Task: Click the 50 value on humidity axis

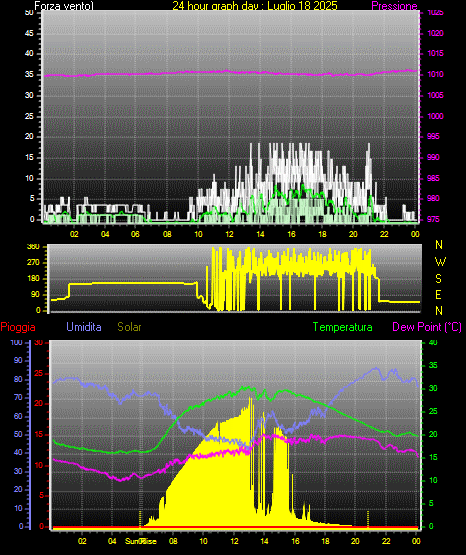Action: tap(18, 434)
